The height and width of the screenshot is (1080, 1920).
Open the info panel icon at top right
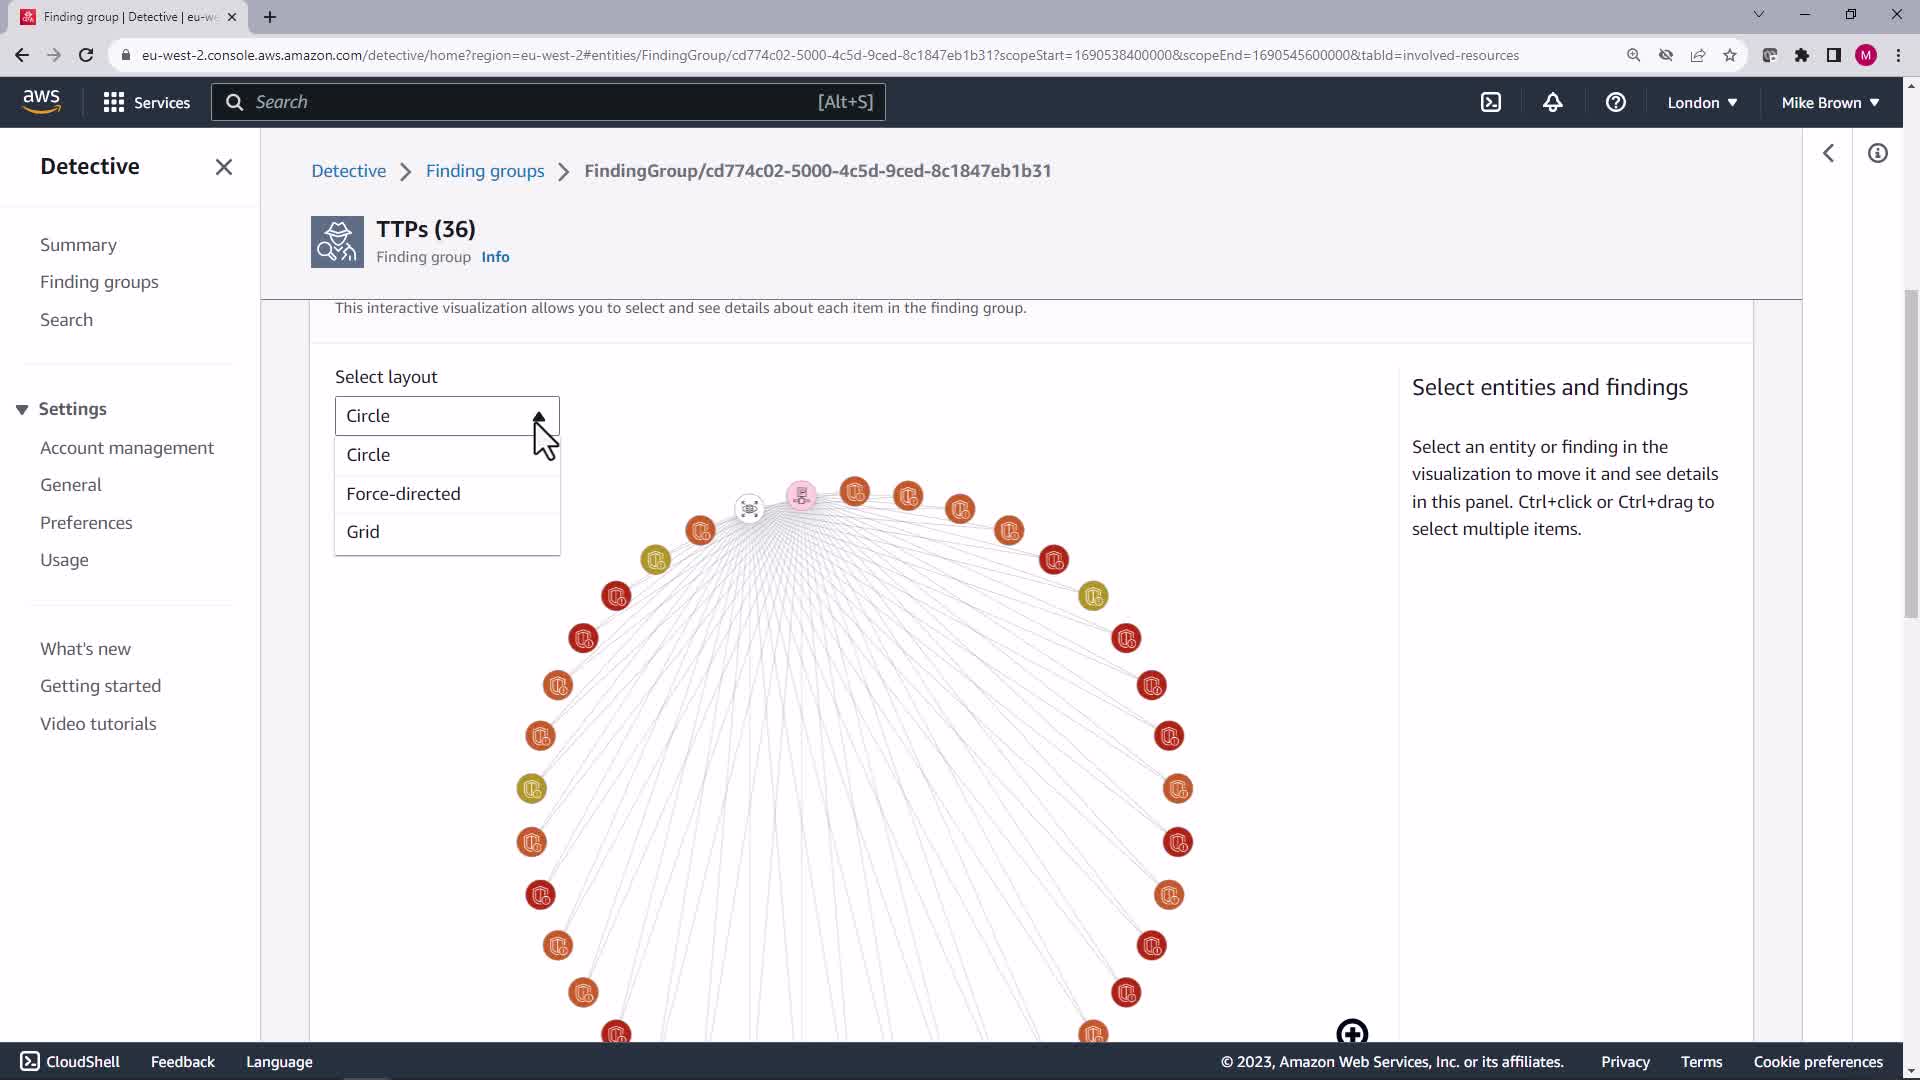tap(1877, 153)
